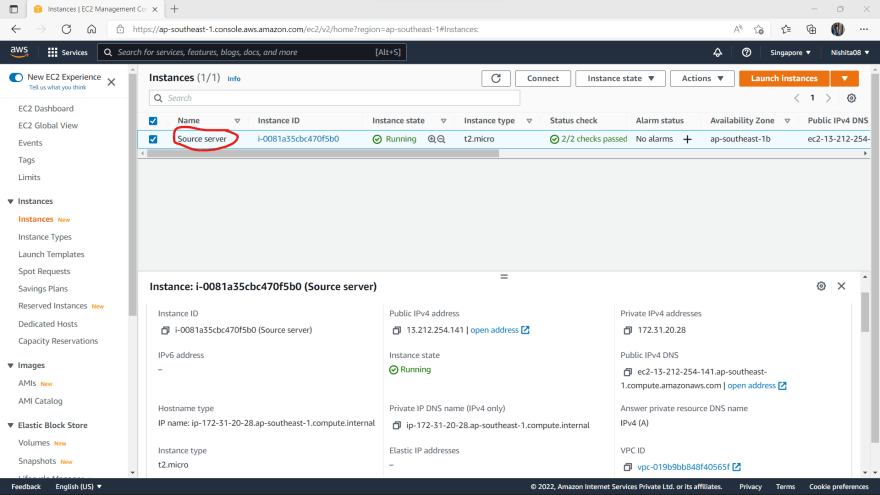Open browser collections icon
880x495 pixels.
[x=811, y=29]
